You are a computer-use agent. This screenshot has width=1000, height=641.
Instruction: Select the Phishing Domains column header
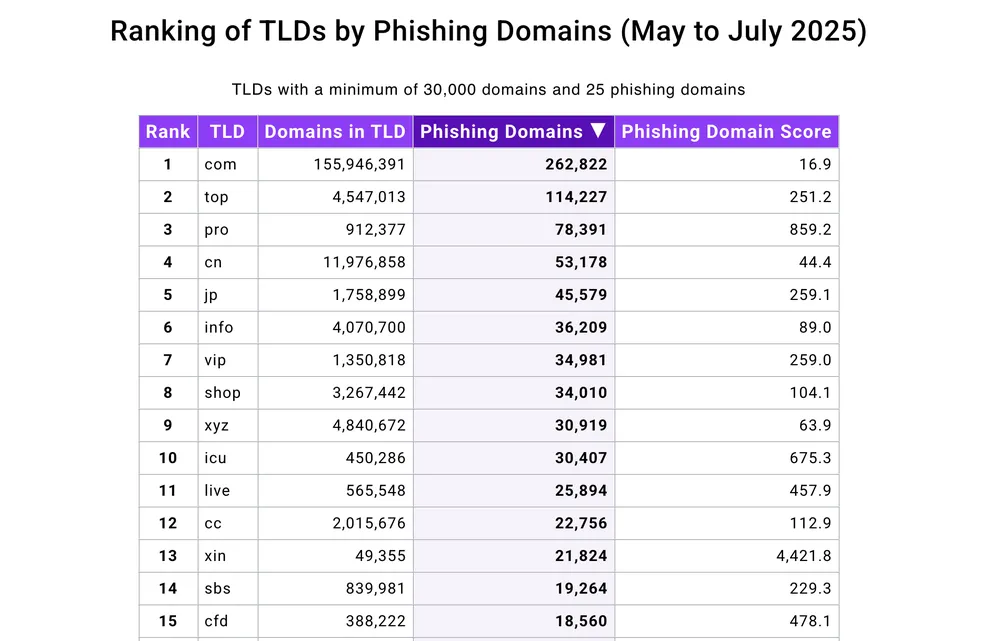pos(514,131)
